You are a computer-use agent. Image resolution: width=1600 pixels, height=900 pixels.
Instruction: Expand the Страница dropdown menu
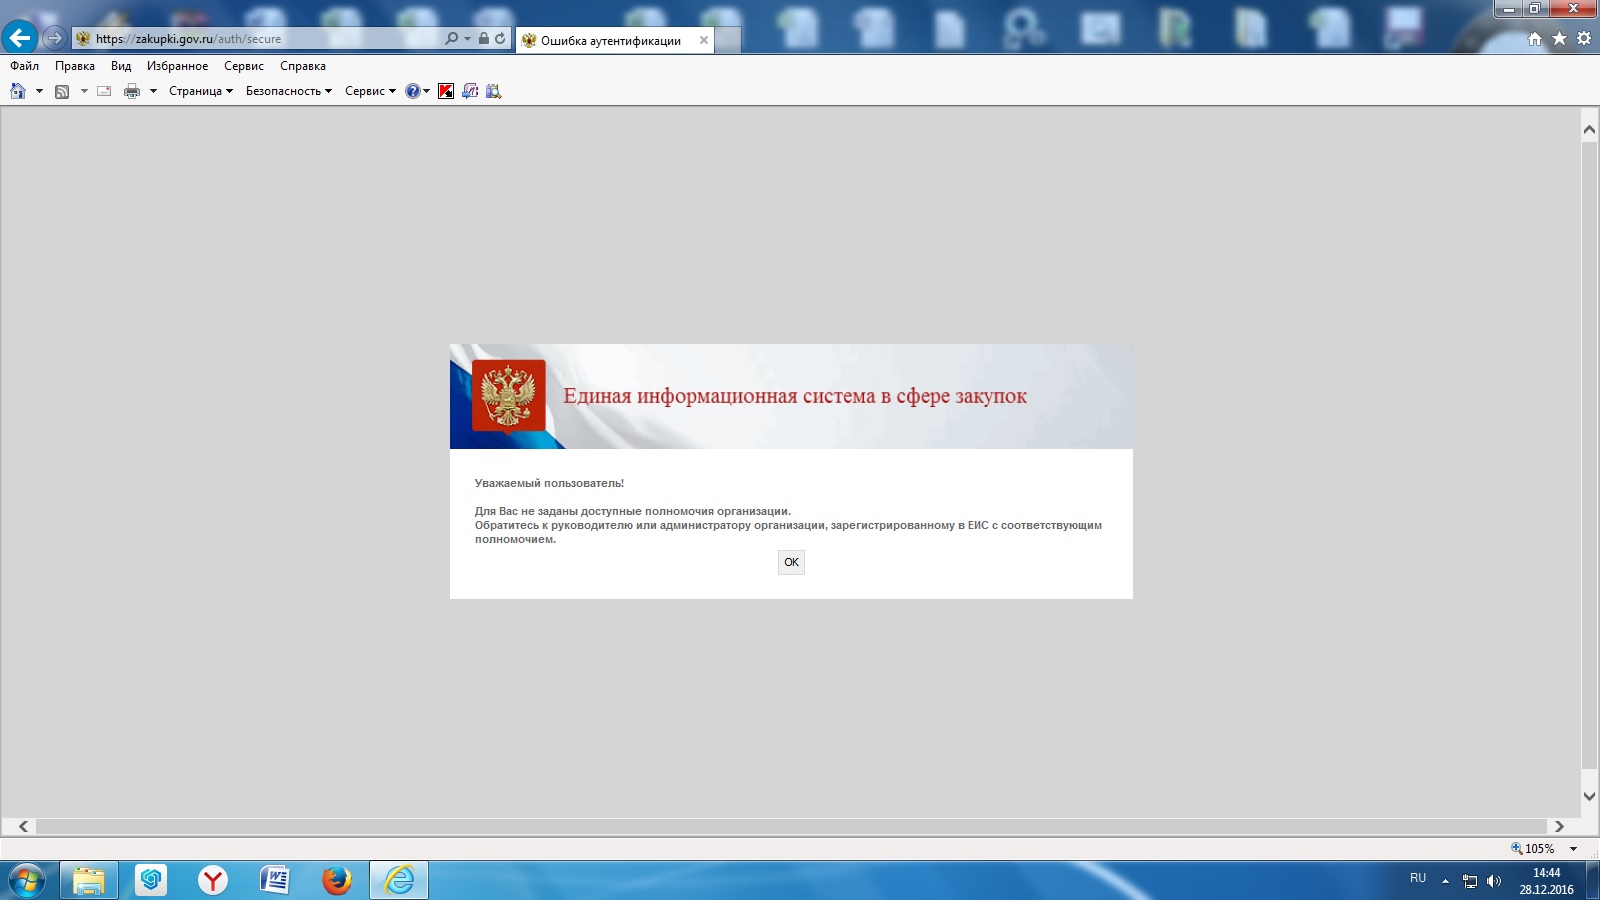click(x=200, y=91)
